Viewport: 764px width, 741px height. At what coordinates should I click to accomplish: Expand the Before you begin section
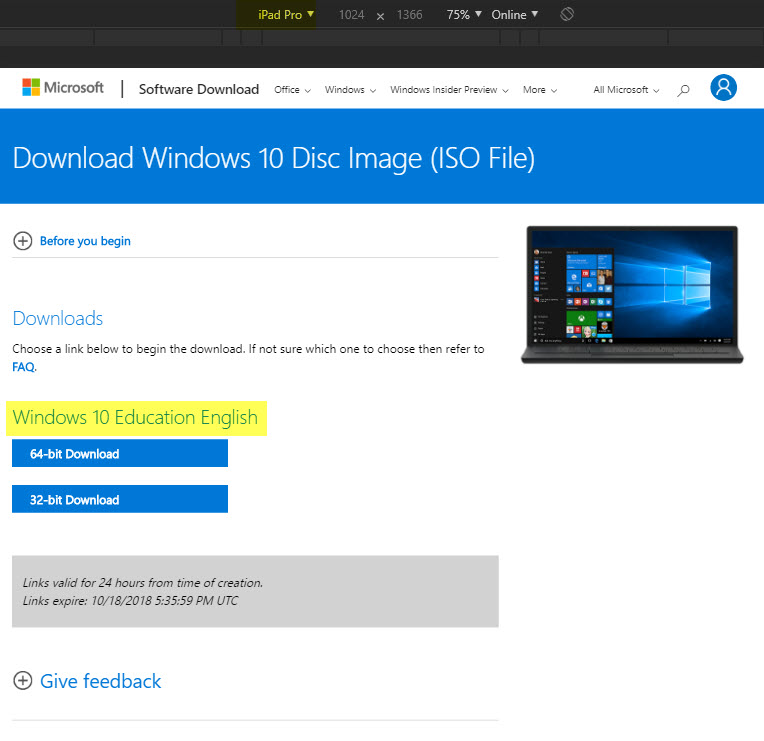[x=85, y=241]
